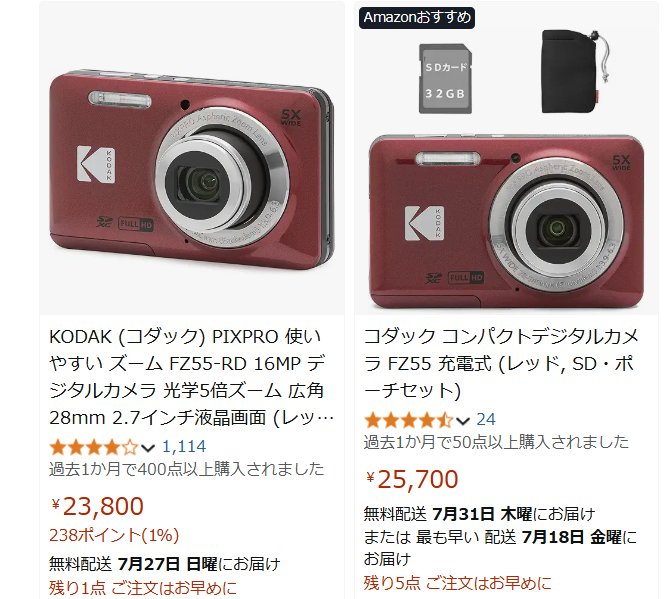Select the ¥23,800 price
This screenshot has height=599, width=667.
pos(97,506)
